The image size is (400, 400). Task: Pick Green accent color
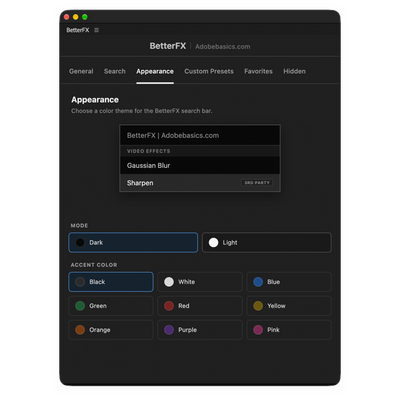click(111, 306)
